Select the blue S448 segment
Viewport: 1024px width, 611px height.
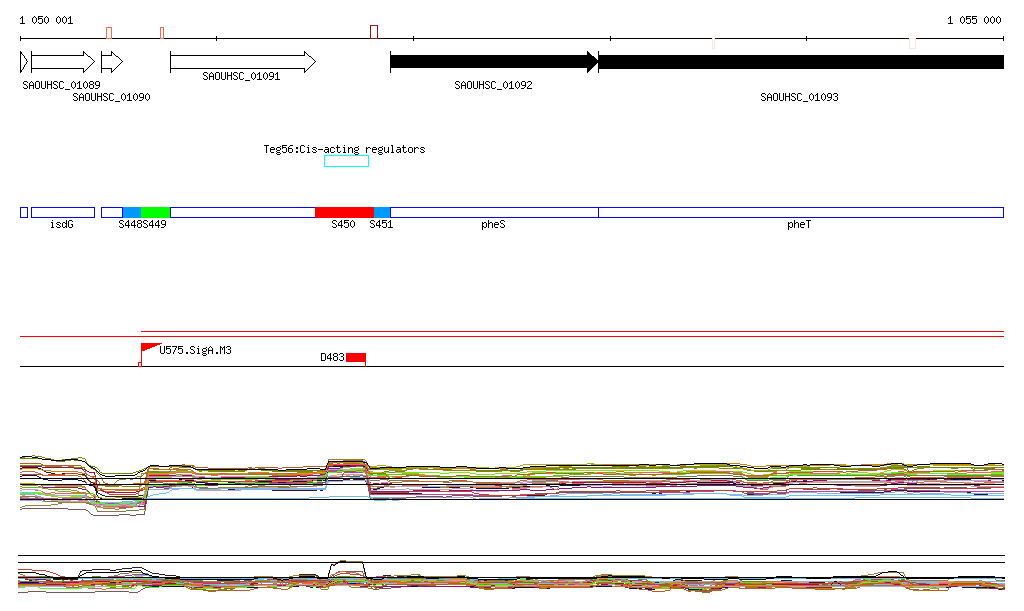tap(131, 213)
